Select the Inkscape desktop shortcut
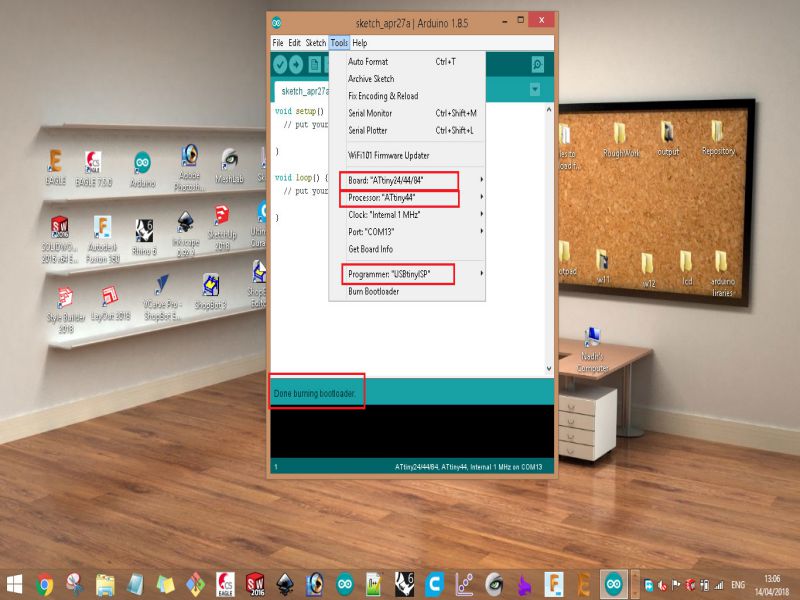The height and width of the screenshot is (600, 800). point(185,234)
